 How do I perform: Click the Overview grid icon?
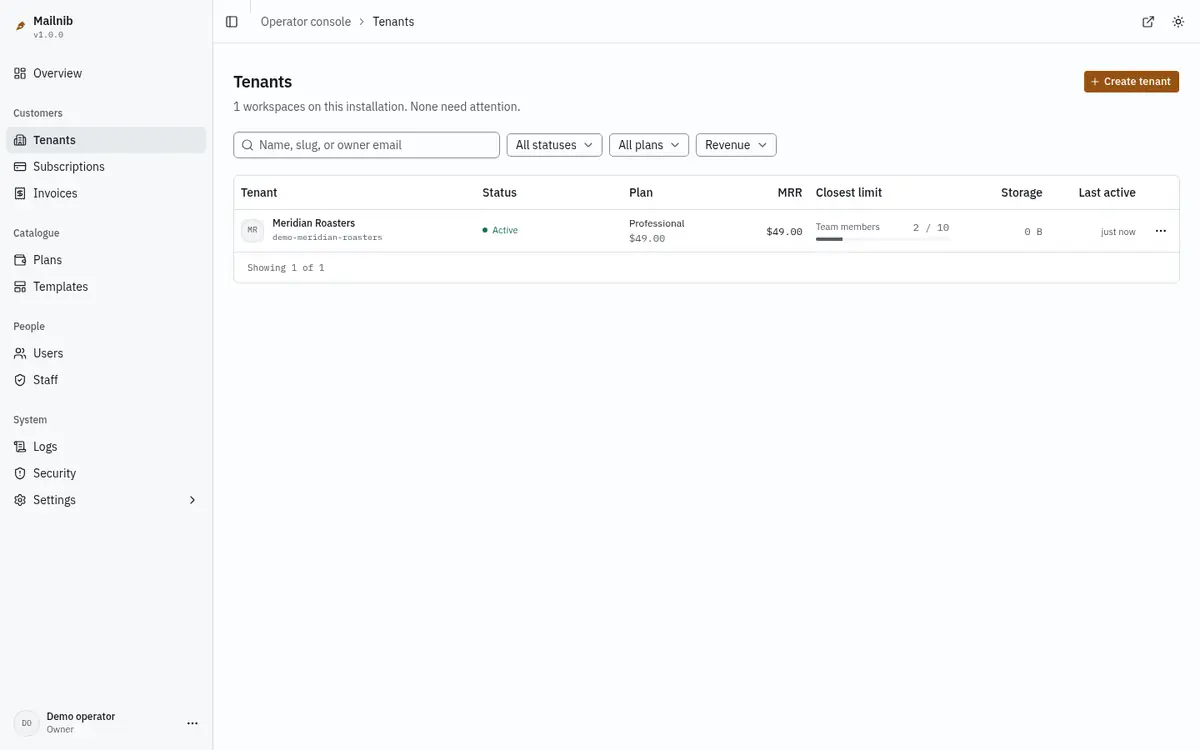point(20,73)
